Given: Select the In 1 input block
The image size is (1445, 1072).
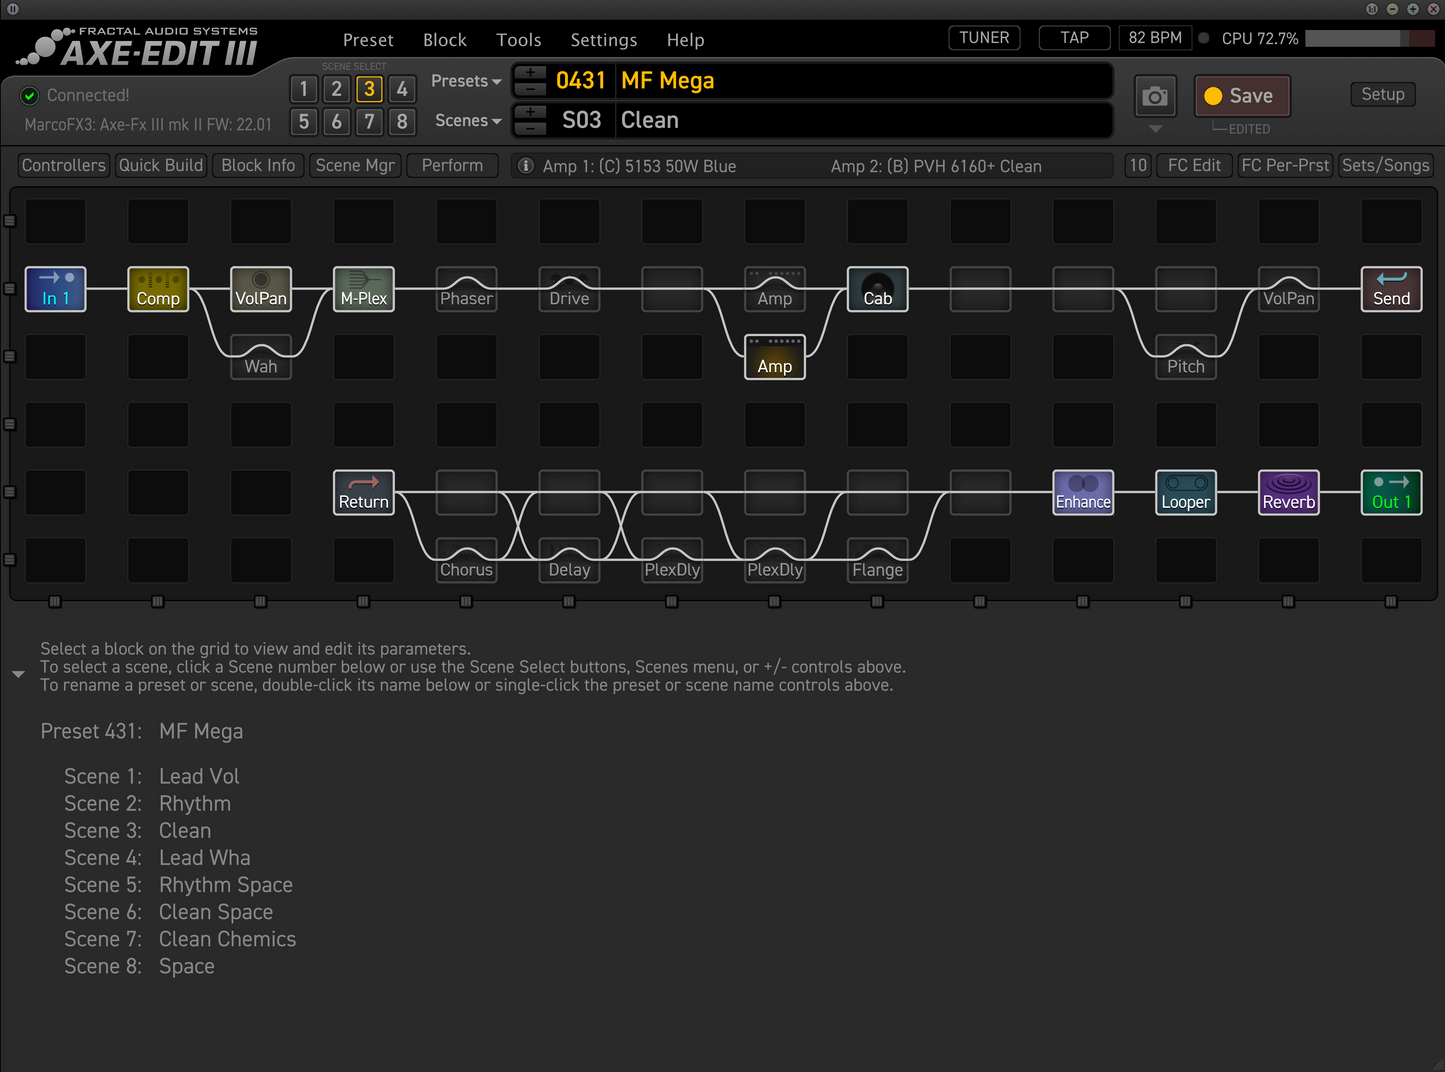Looking at the screenshot, I should click(x=55, y=289).
